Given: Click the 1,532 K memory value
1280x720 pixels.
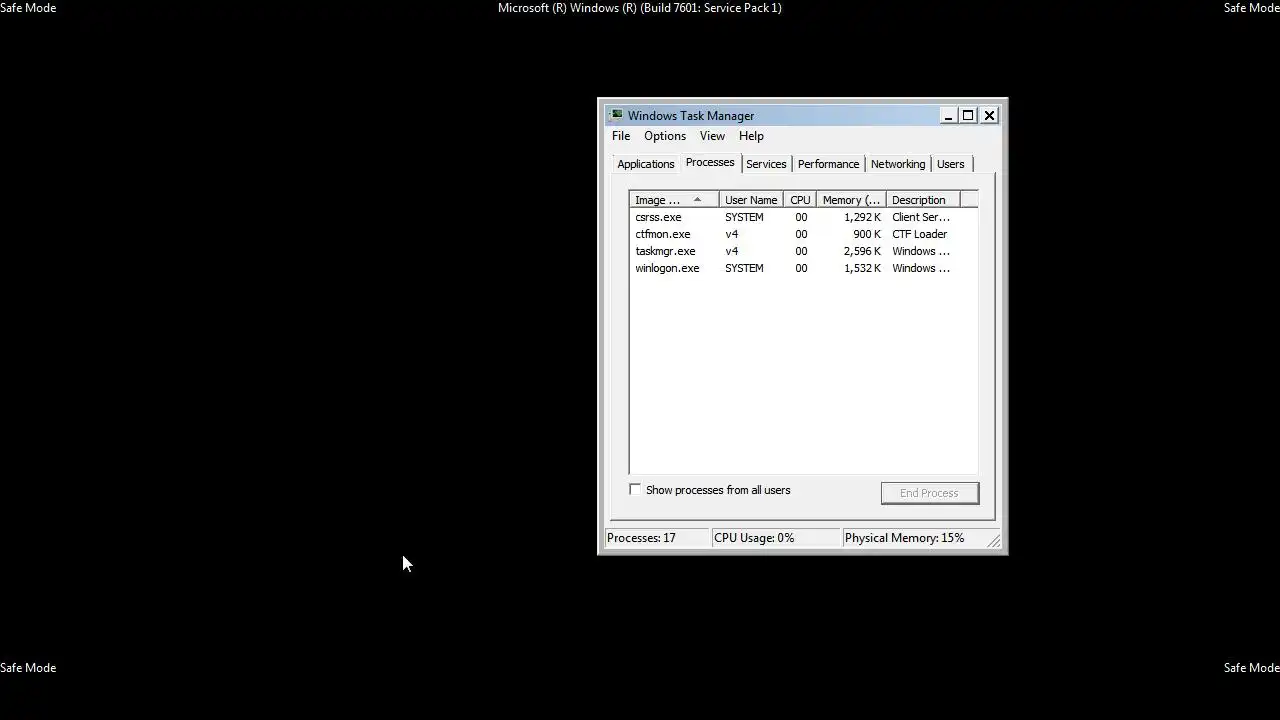Looking at the screenshot, I should 862,268.
